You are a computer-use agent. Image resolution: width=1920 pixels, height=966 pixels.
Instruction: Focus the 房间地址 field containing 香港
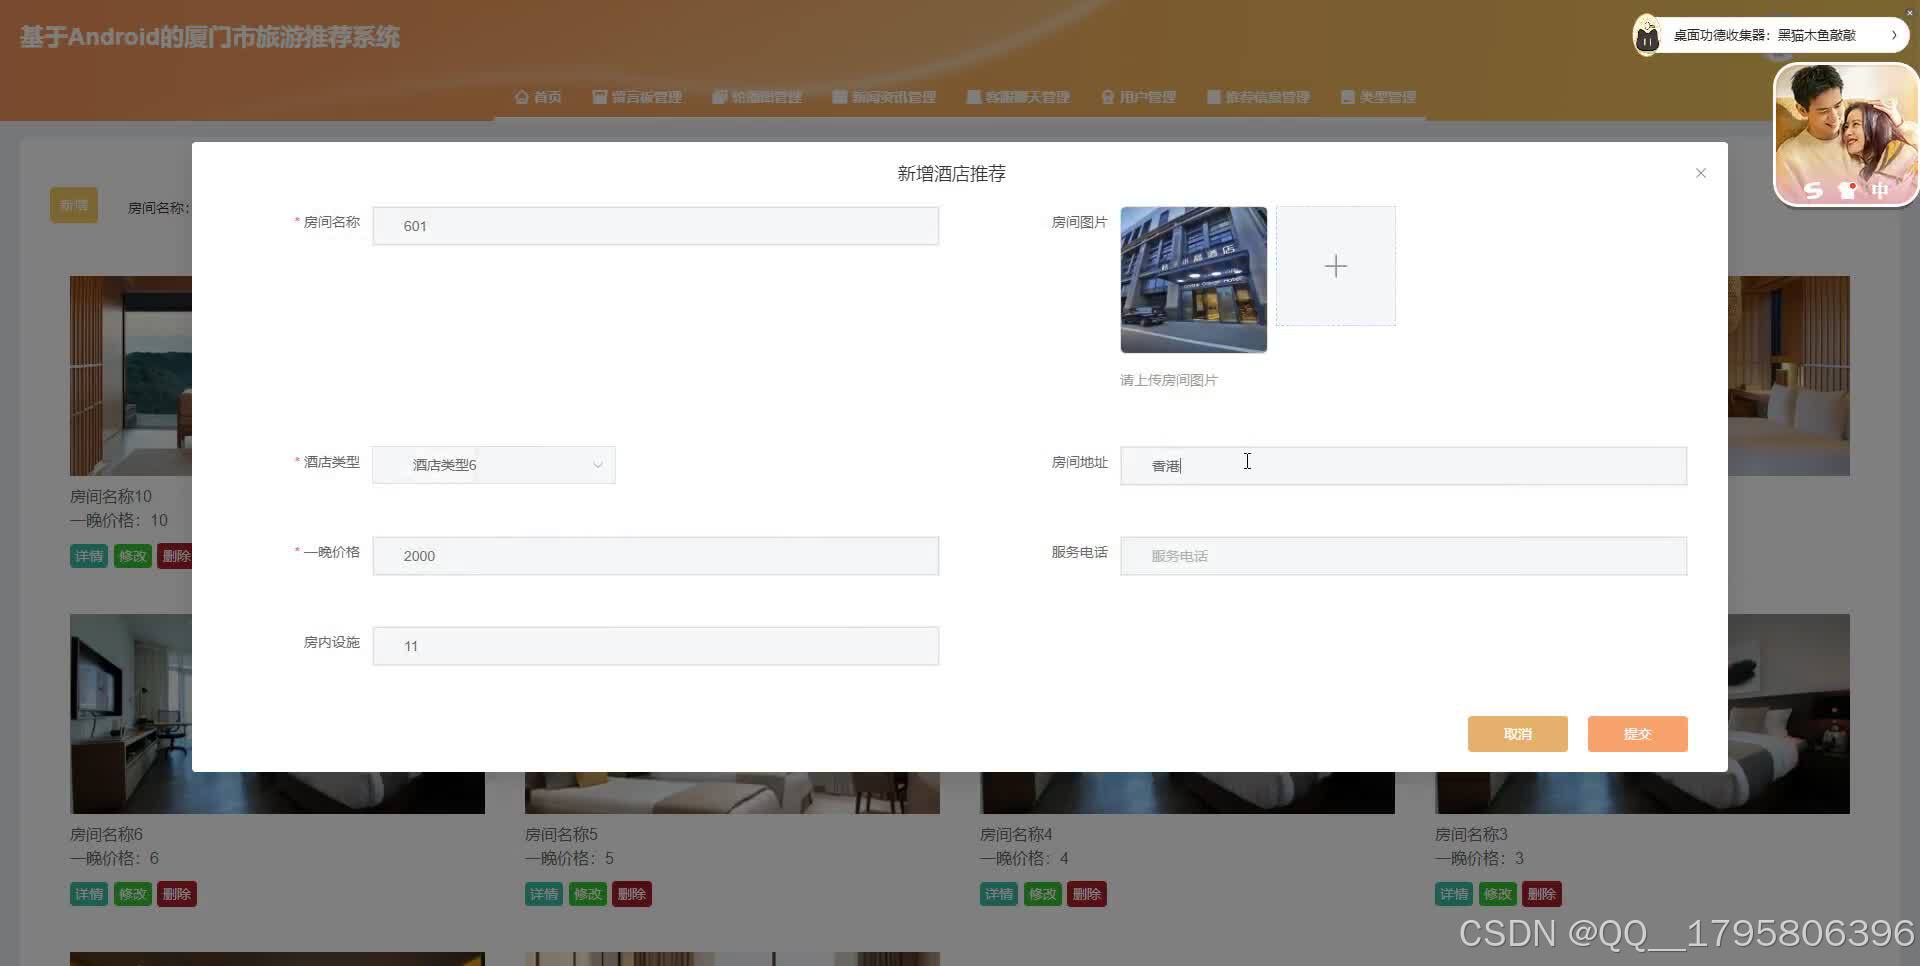tap(1403, 466)
